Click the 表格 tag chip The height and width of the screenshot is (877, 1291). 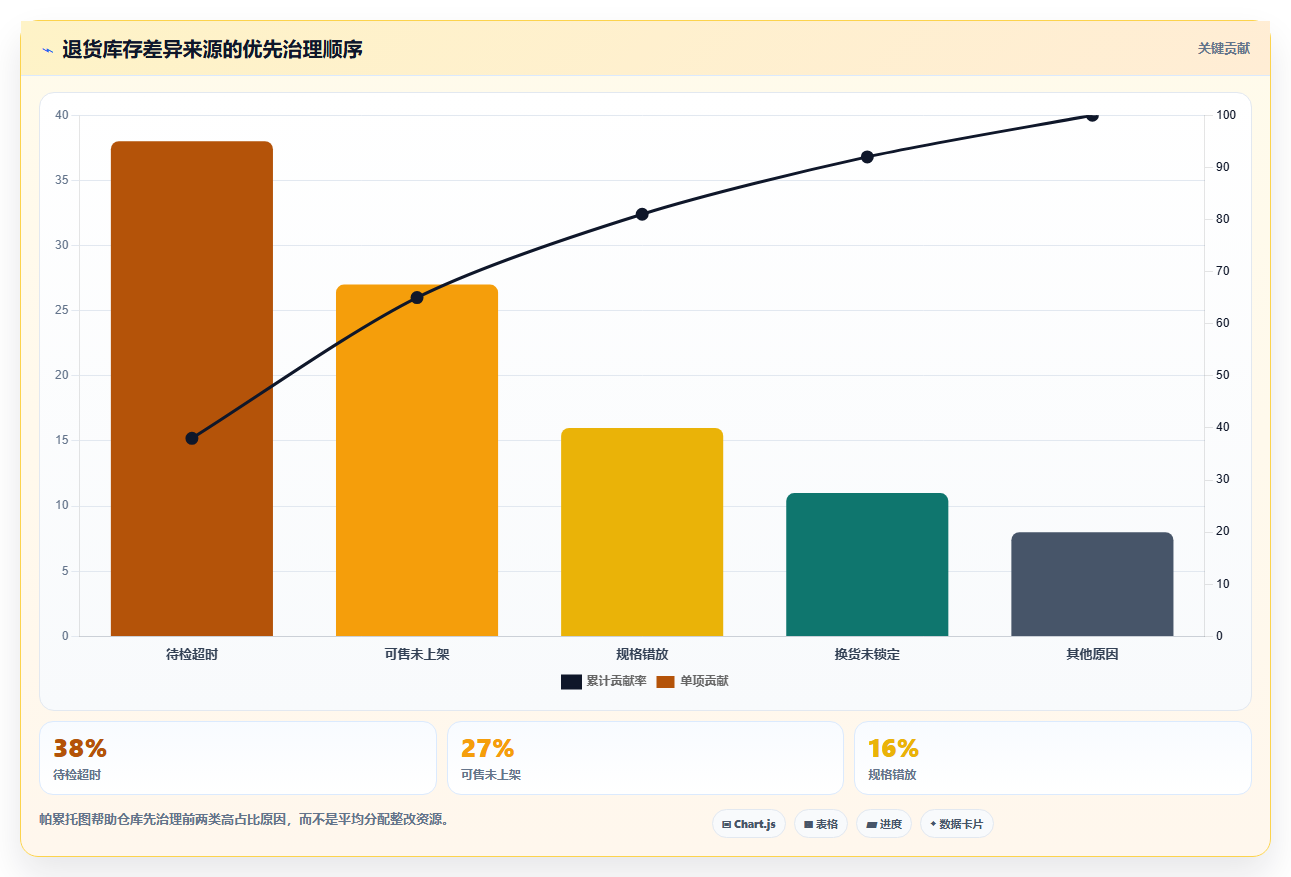pyautogui.click(x=821, y=824)
